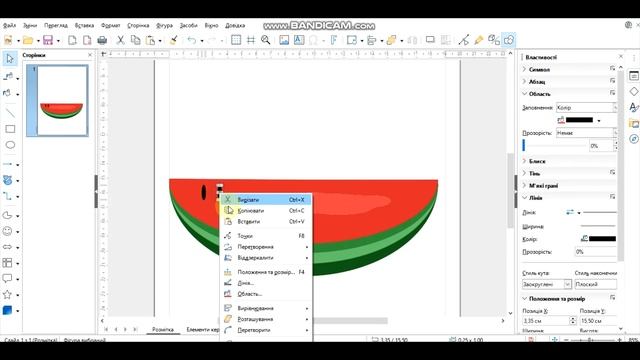Image resolution: width=640 pixels, height=360 pixels.
Task: Click the Copy icon in toolbar
Action: 136,40
